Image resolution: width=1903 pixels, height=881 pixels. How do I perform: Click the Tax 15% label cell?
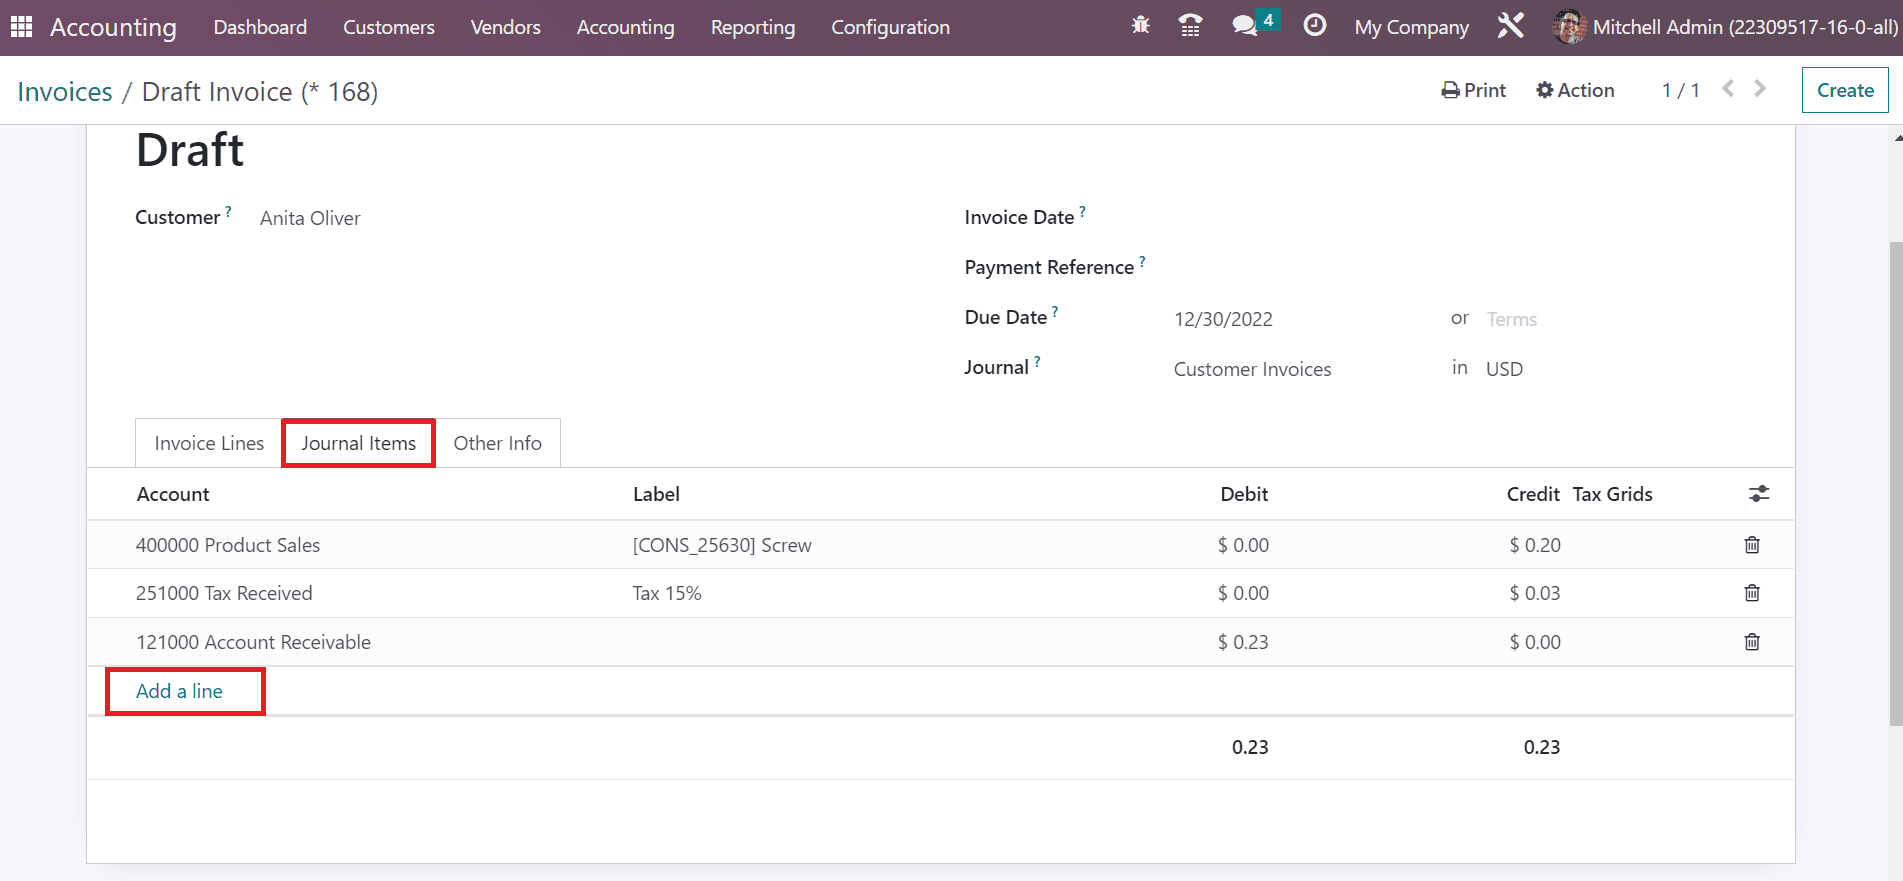(667, 593)
